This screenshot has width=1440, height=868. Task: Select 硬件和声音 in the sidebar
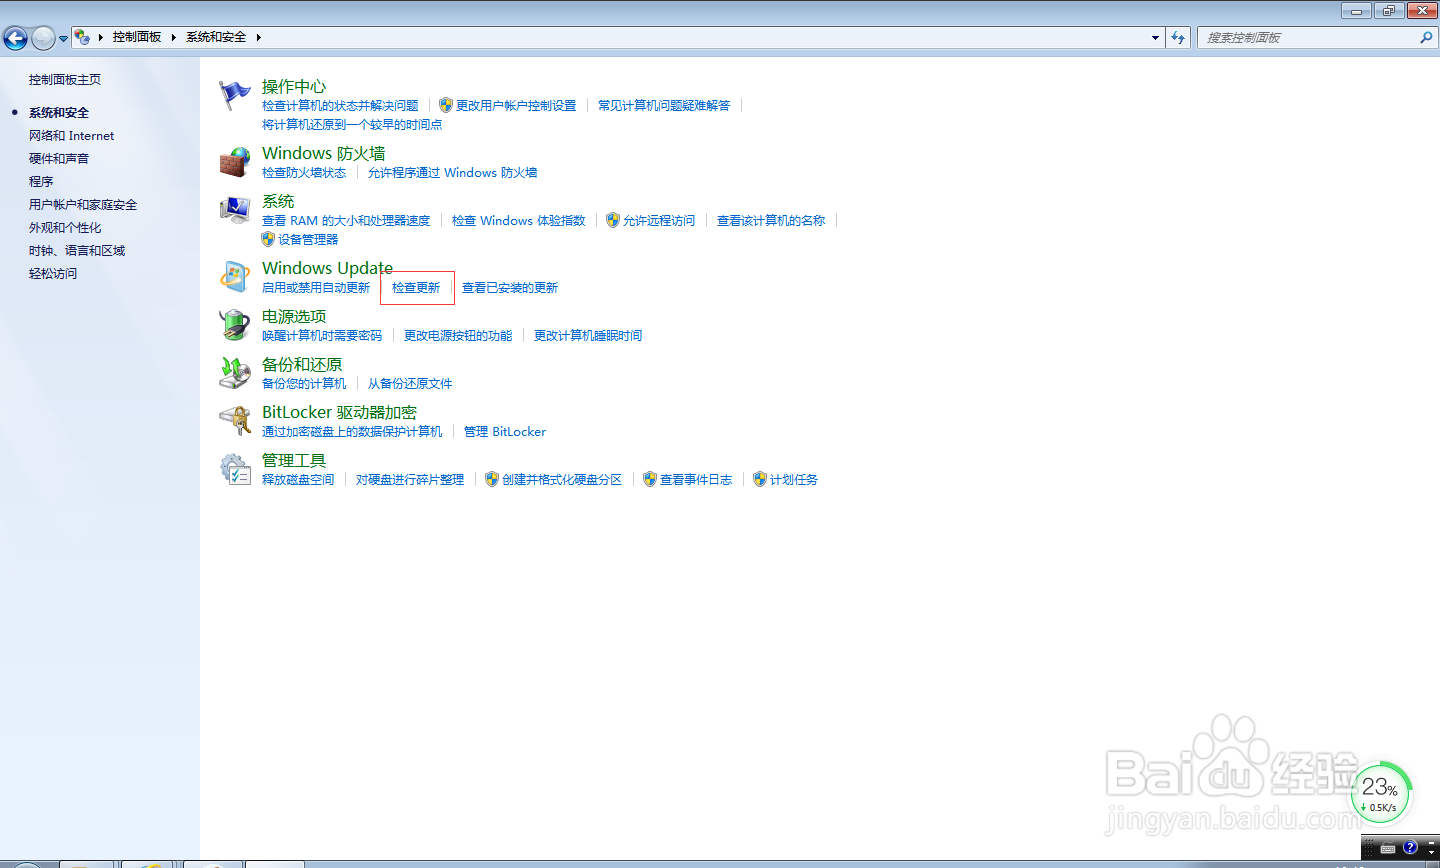tap(59, 158)
